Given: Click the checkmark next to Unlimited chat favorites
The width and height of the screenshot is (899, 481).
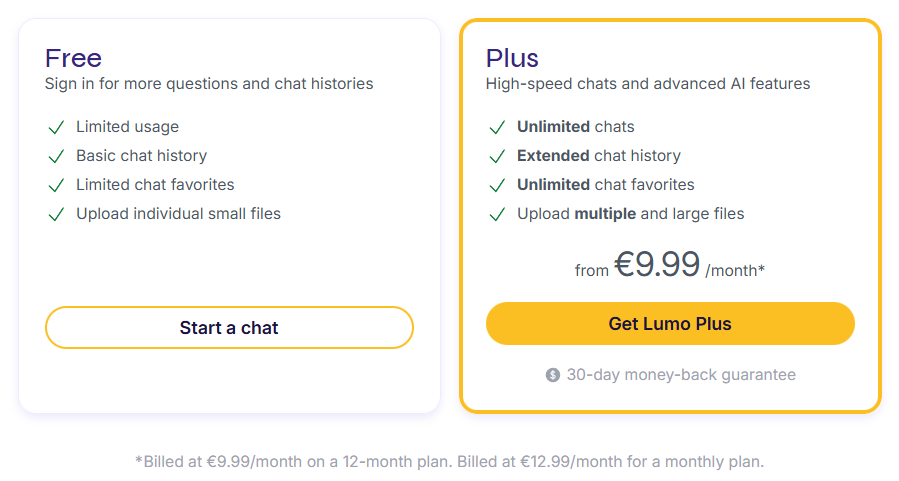Looking at the screenshot, I should point(497,185).
